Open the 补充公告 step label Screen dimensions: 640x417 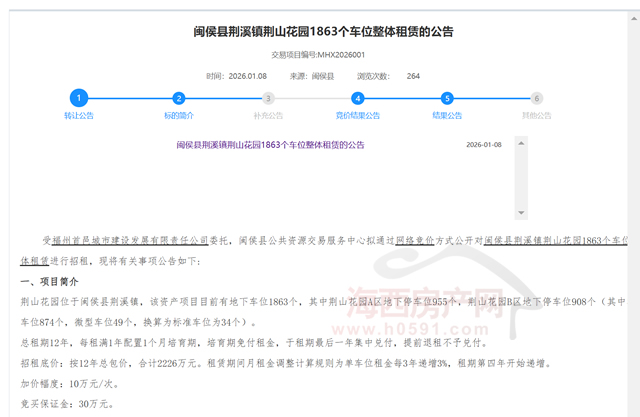[x=268, y=116]
